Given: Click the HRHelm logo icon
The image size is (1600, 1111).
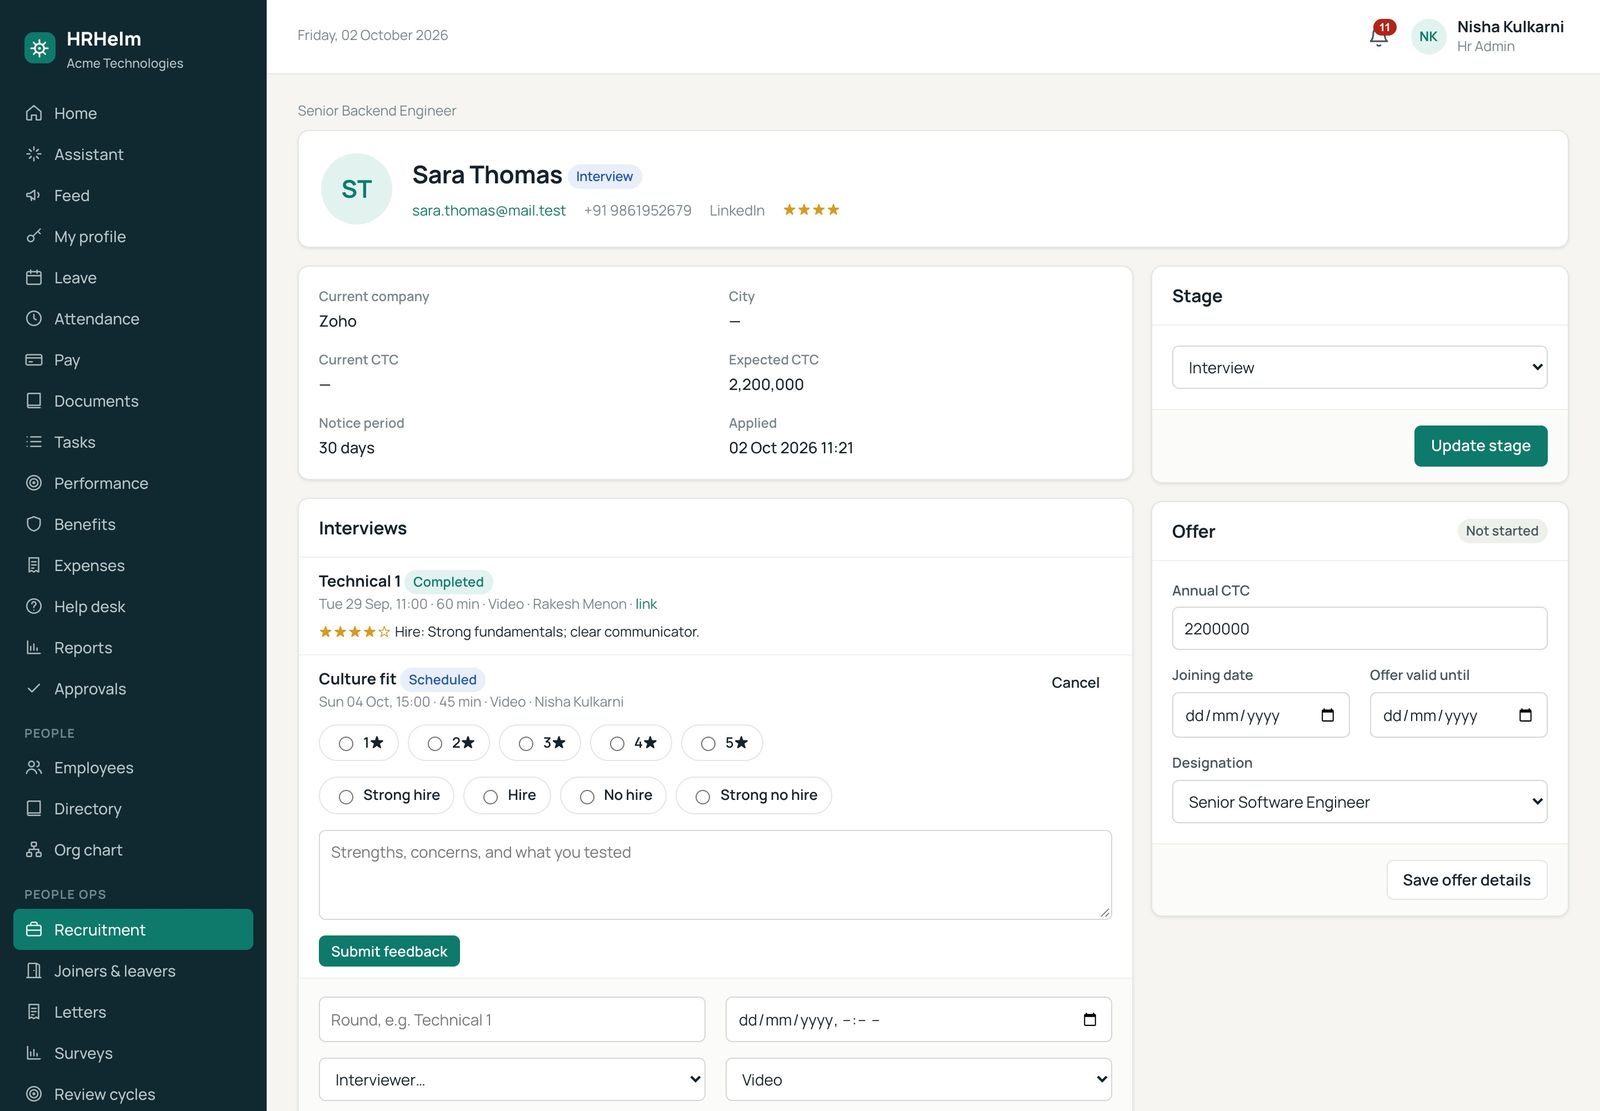Looking at the screenshot, I should [x=40, y=48].
